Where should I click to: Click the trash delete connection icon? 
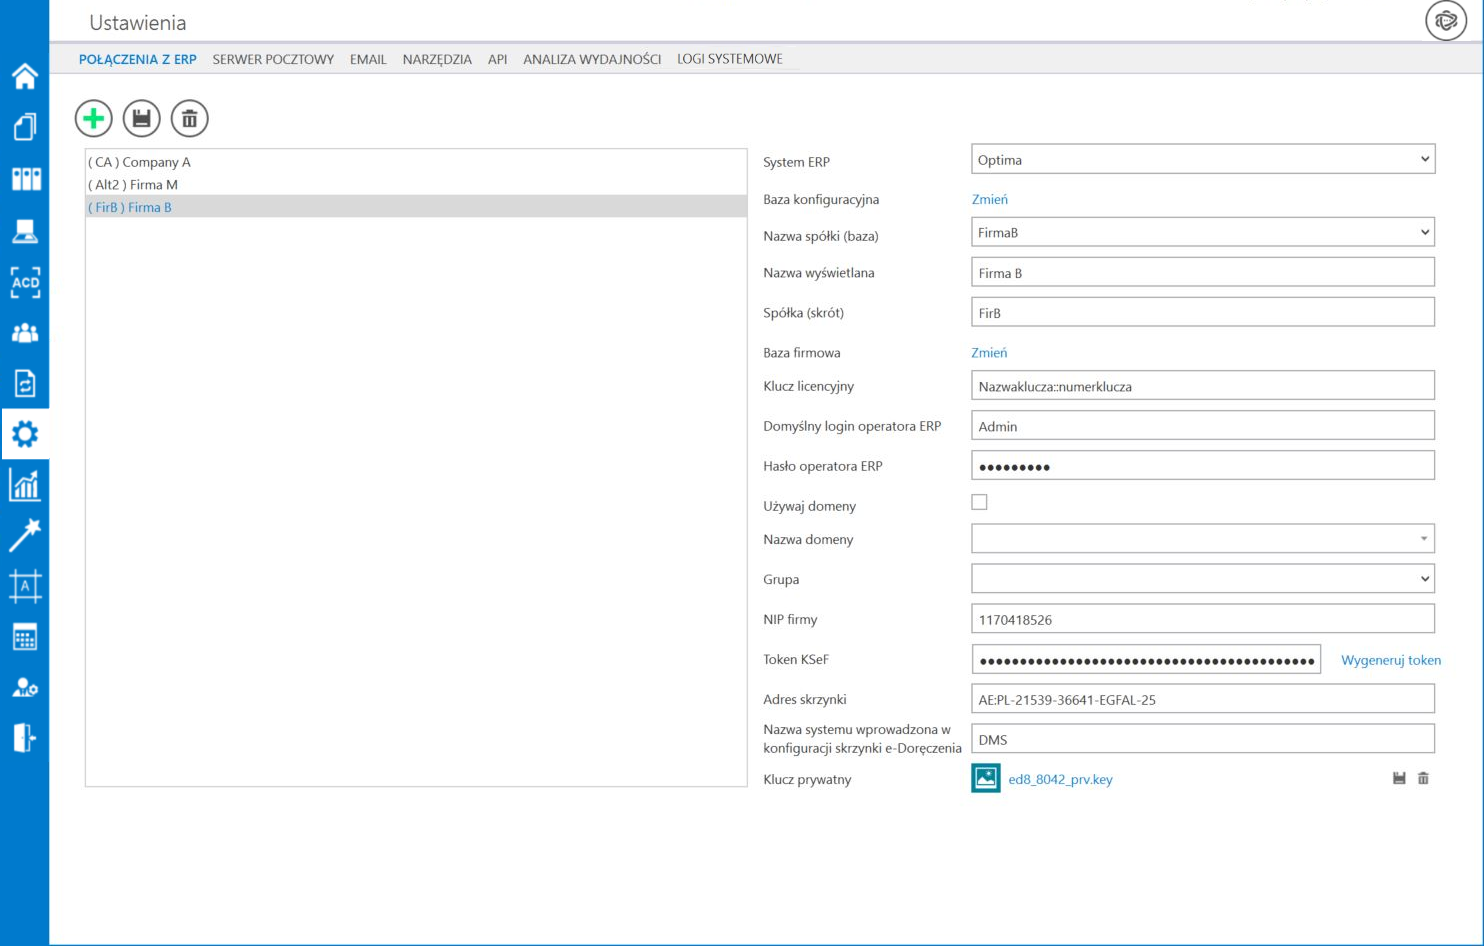click(190, 119)
